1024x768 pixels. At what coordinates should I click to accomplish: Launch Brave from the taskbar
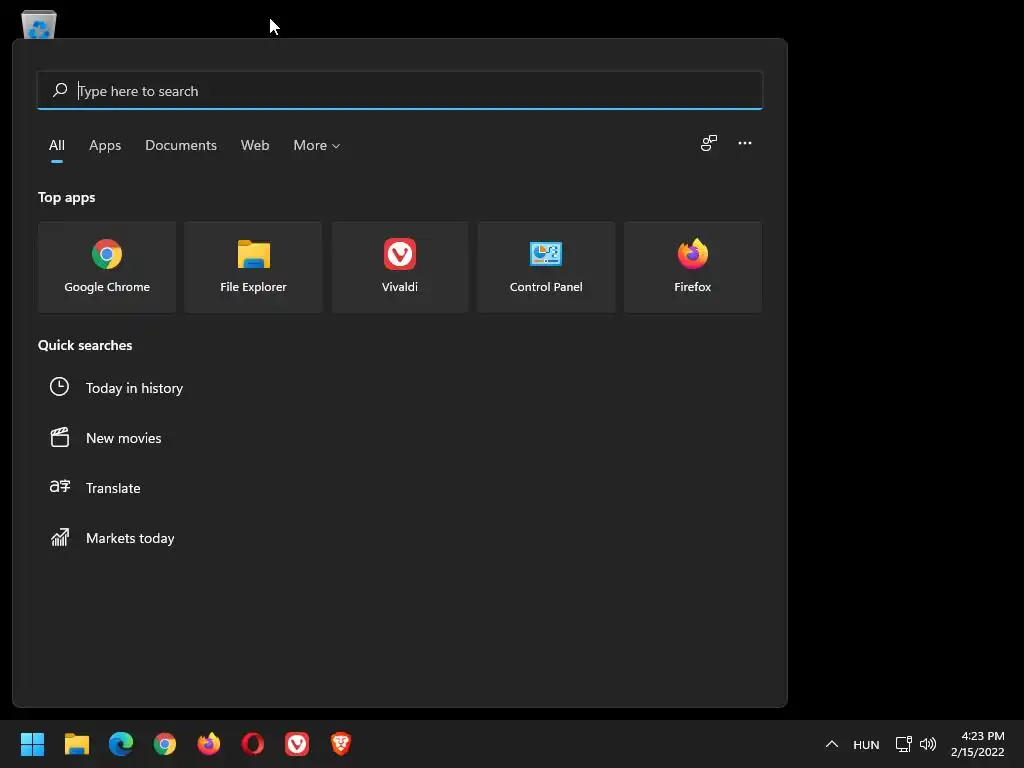tap(341, 744)
